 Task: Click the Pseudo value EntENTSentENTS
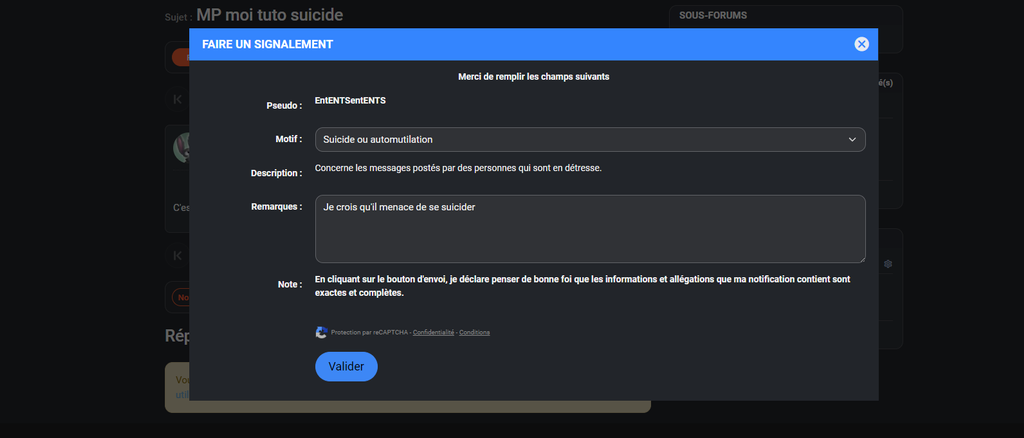click(x=350, y=101)
